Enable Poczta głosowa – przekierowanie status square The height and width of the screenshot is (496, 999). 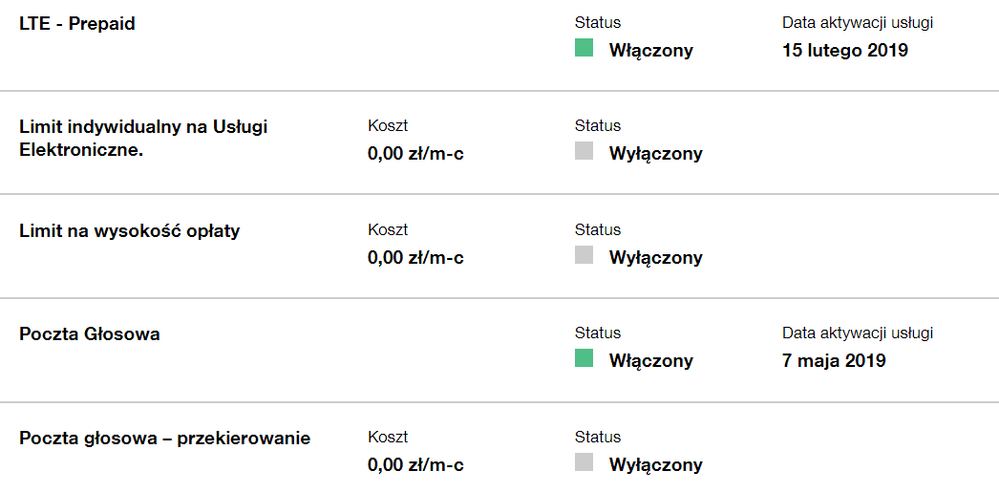(x=584, y=463)
